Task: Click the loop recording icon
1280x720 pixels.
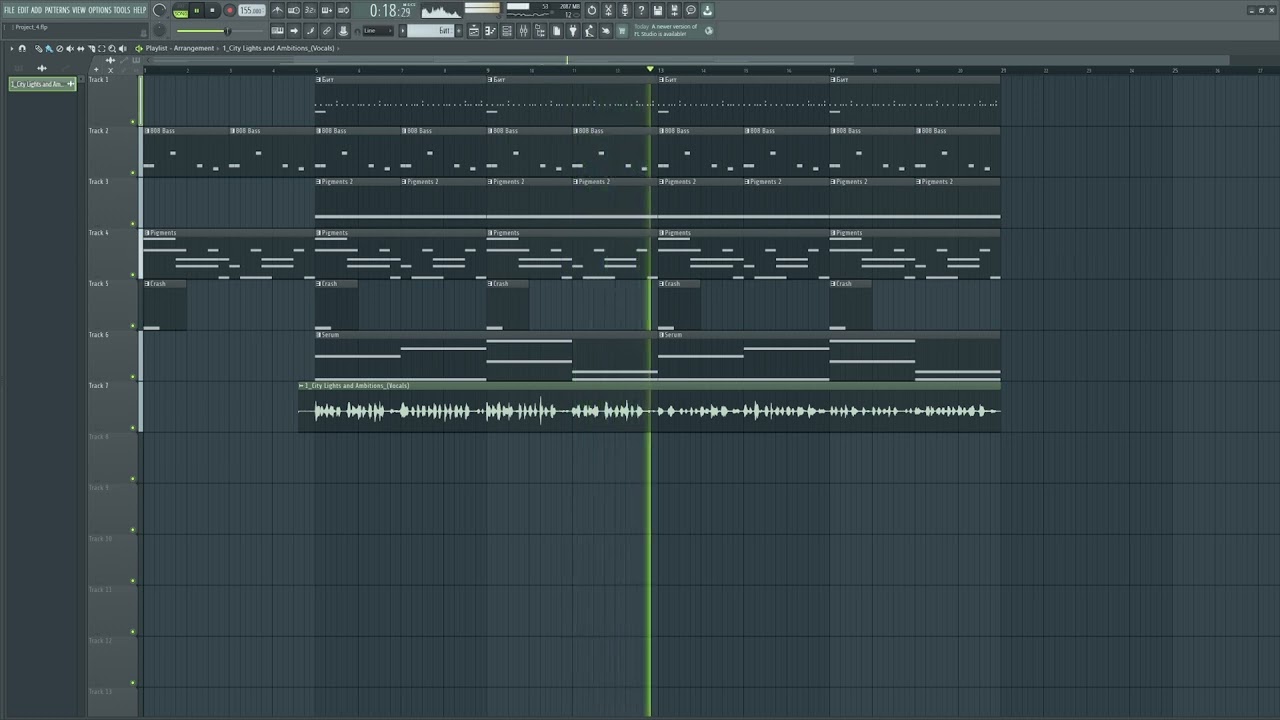Action: tap(343, 10)
